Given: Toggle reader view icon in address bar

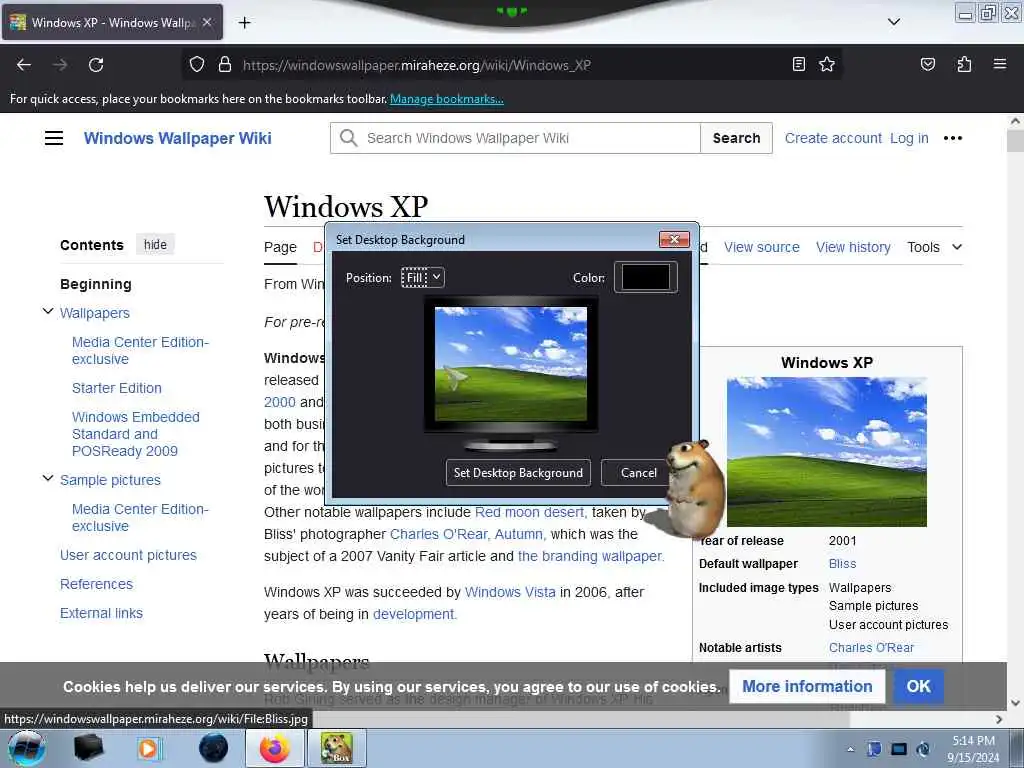Looking at the screenshot, I should [798, 64].
